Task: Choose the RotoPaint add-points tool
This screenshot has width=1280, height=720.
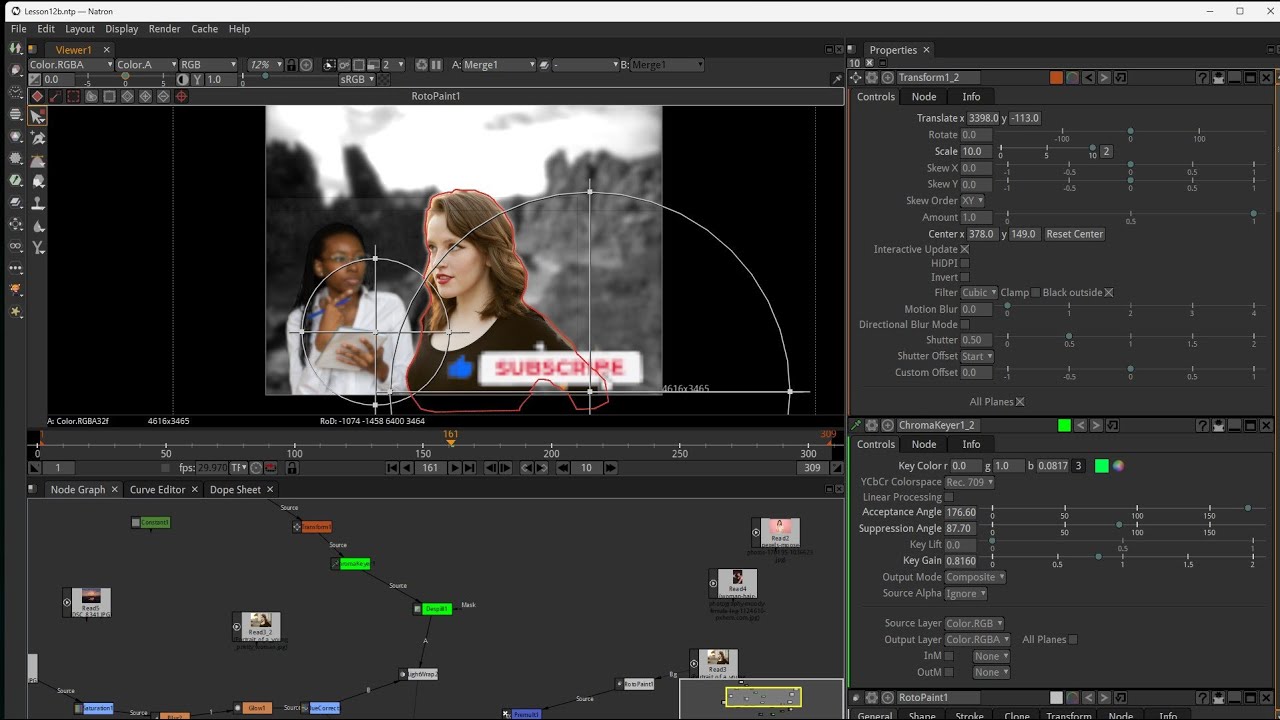Action: (38, 138)
